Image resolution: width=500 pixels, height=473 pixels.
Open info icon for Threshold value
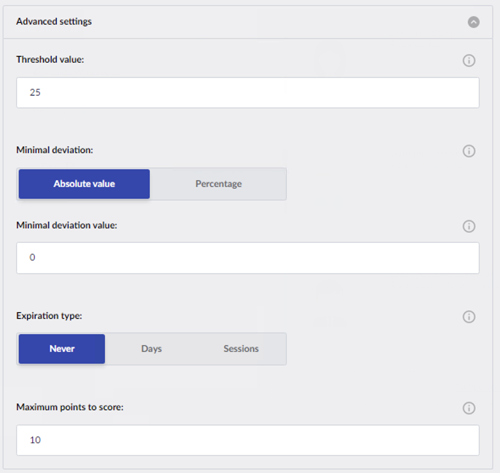(x=469, y=61)
